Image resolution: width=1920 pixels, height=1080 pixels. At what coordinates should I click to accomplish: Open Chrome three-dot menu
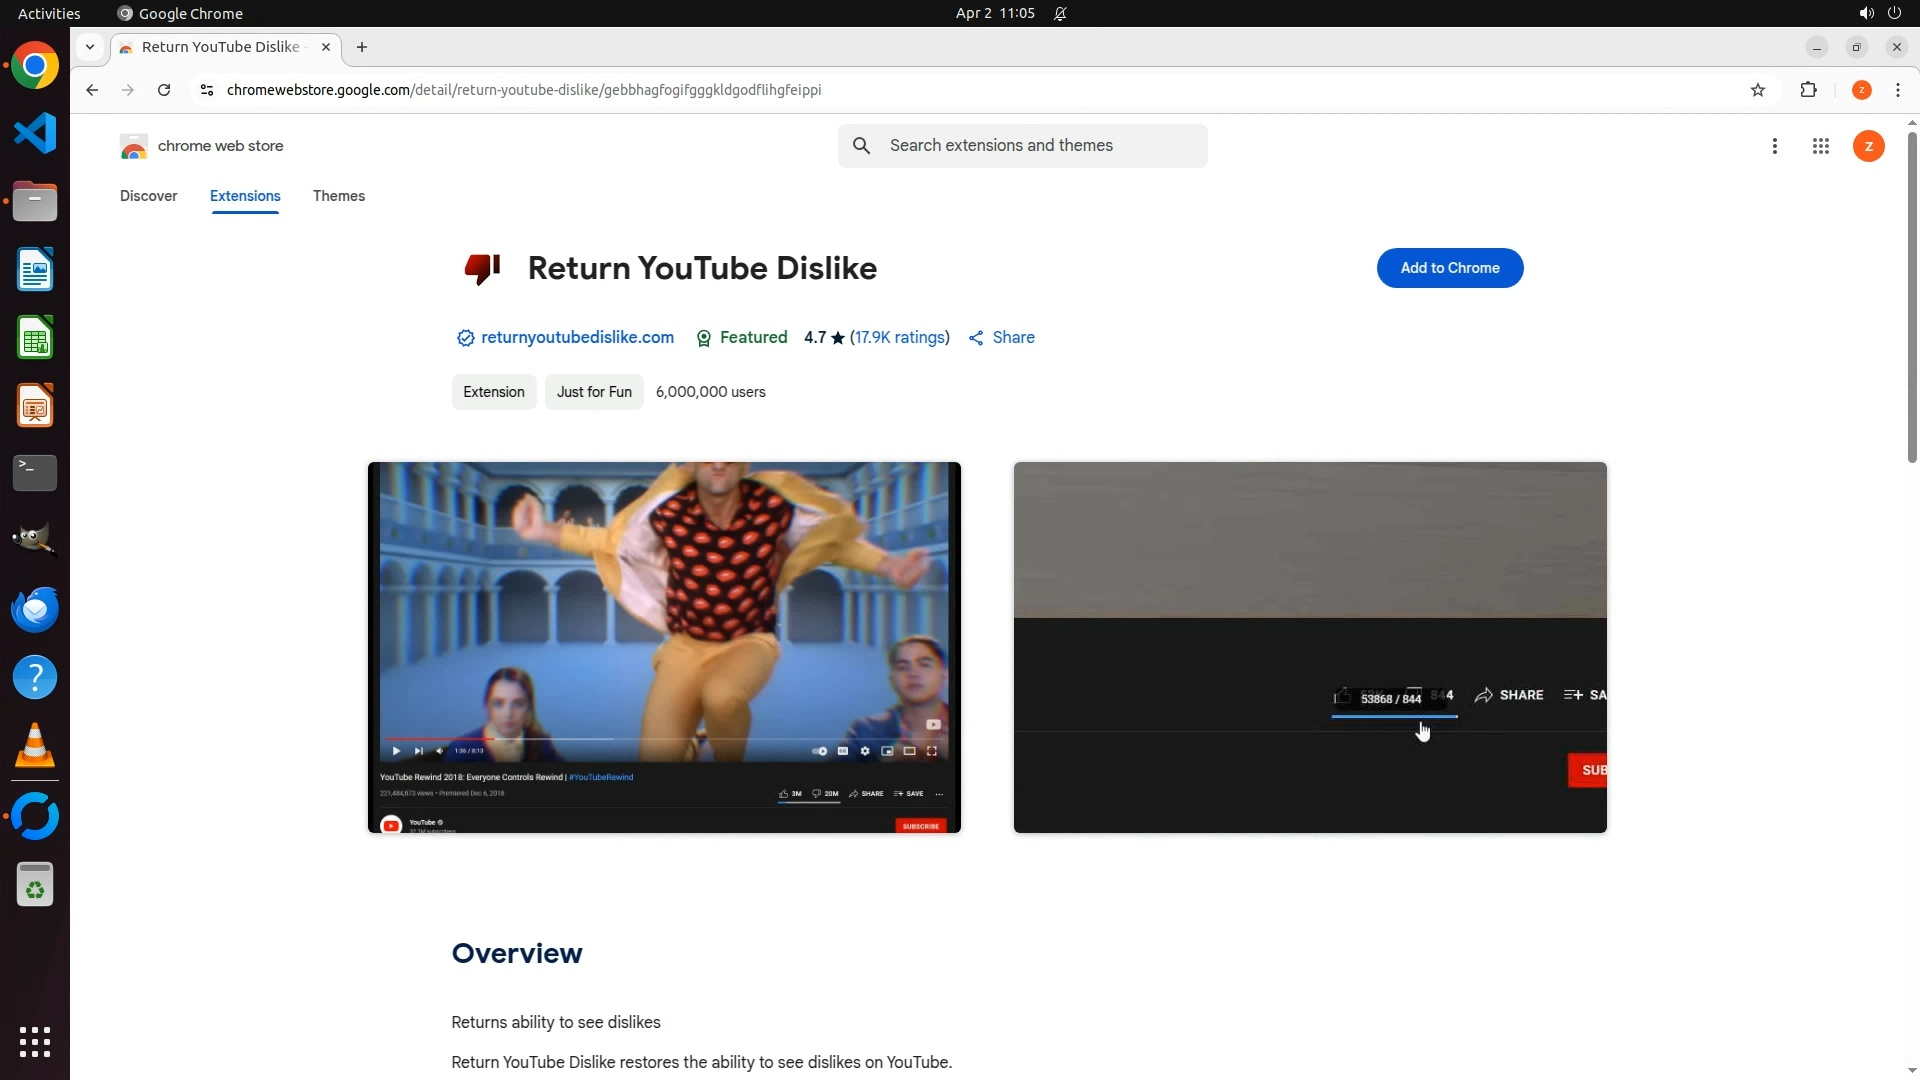coord(1897,90)
